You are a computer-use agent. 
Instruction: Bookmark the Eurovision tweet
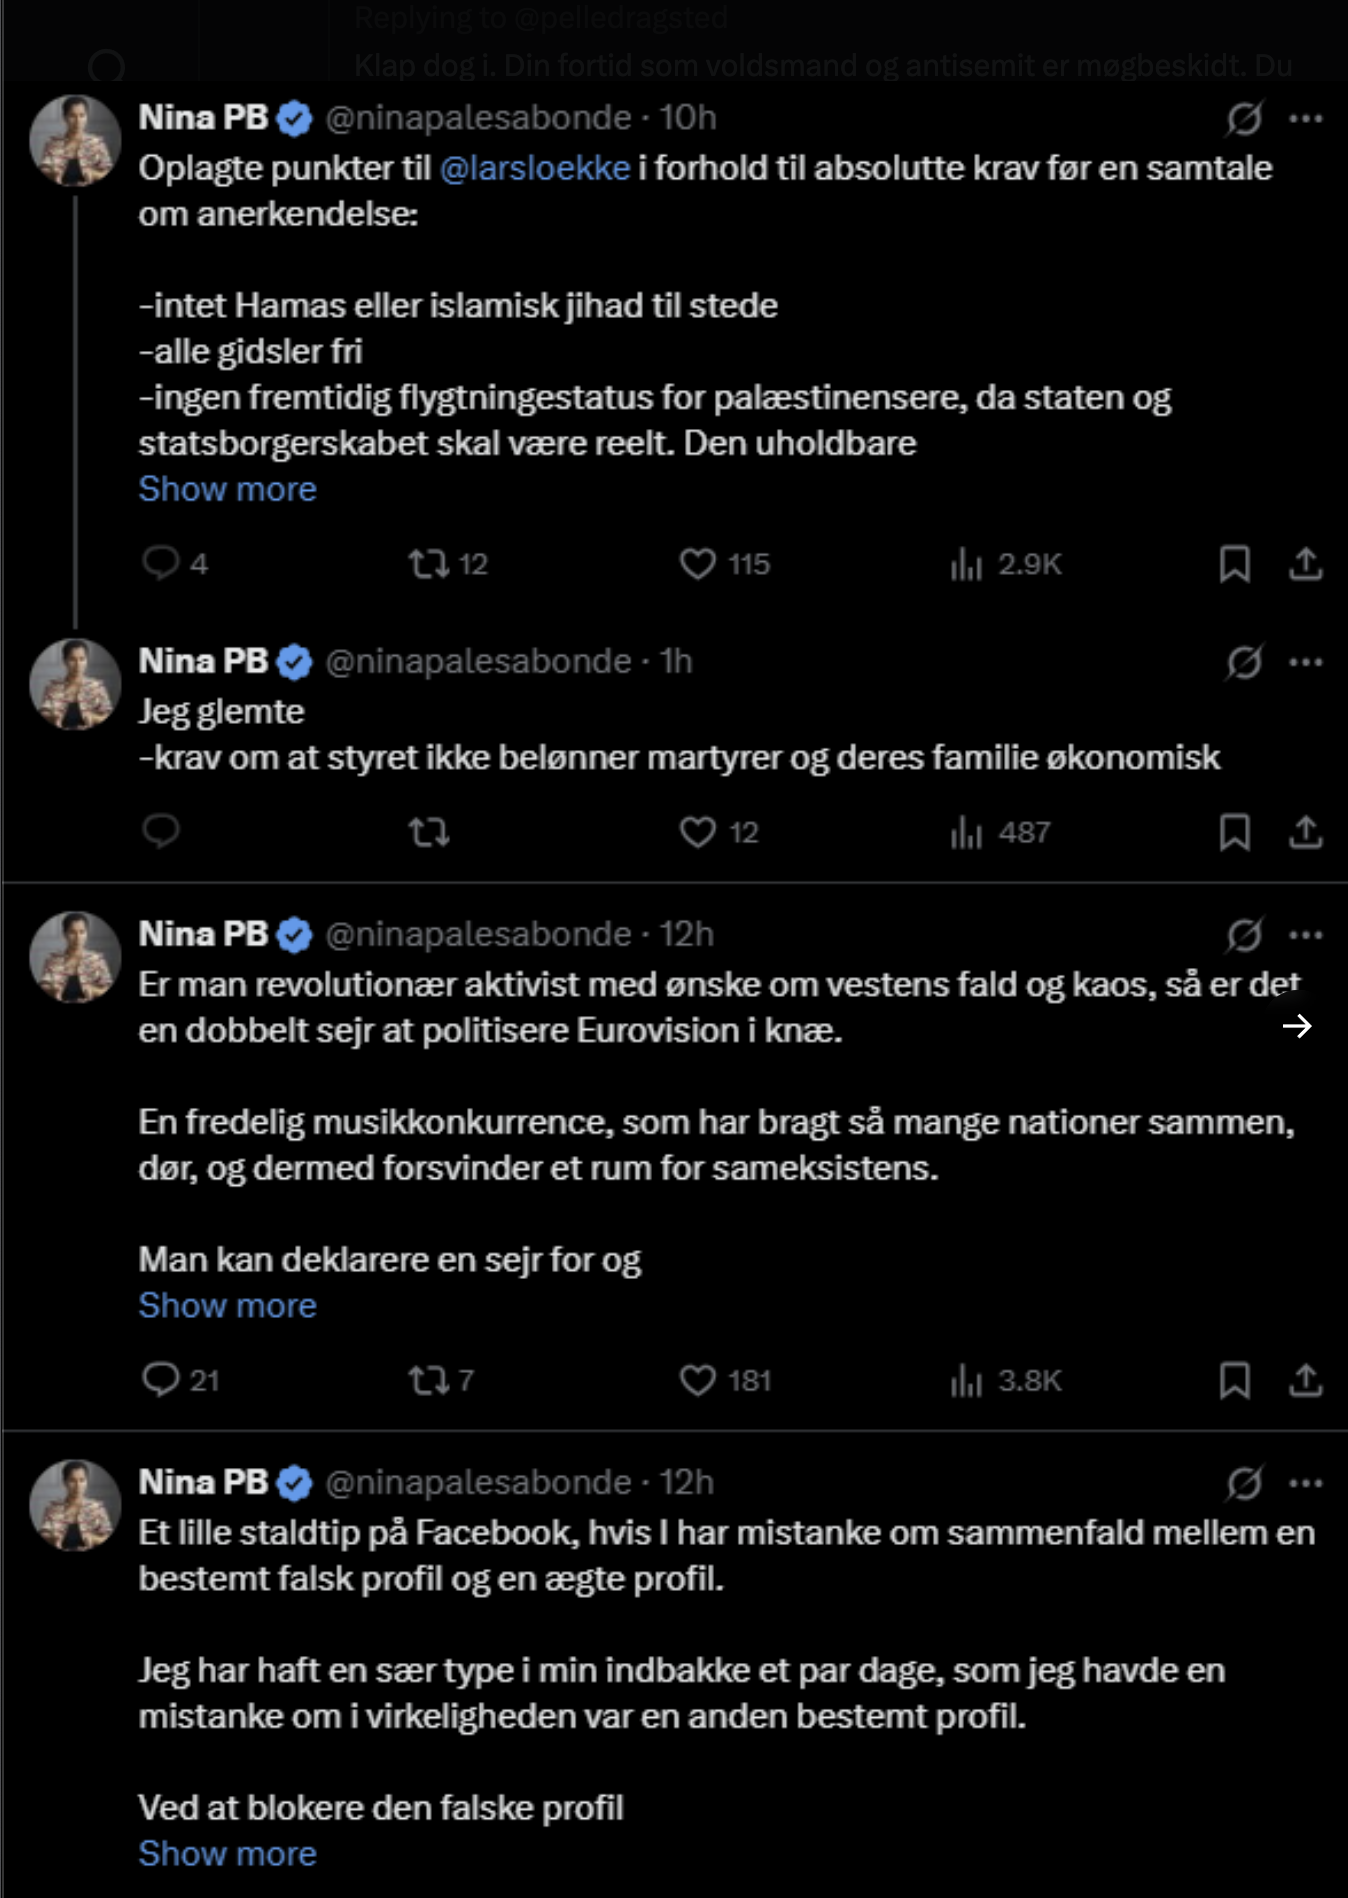[1235, 1381]
